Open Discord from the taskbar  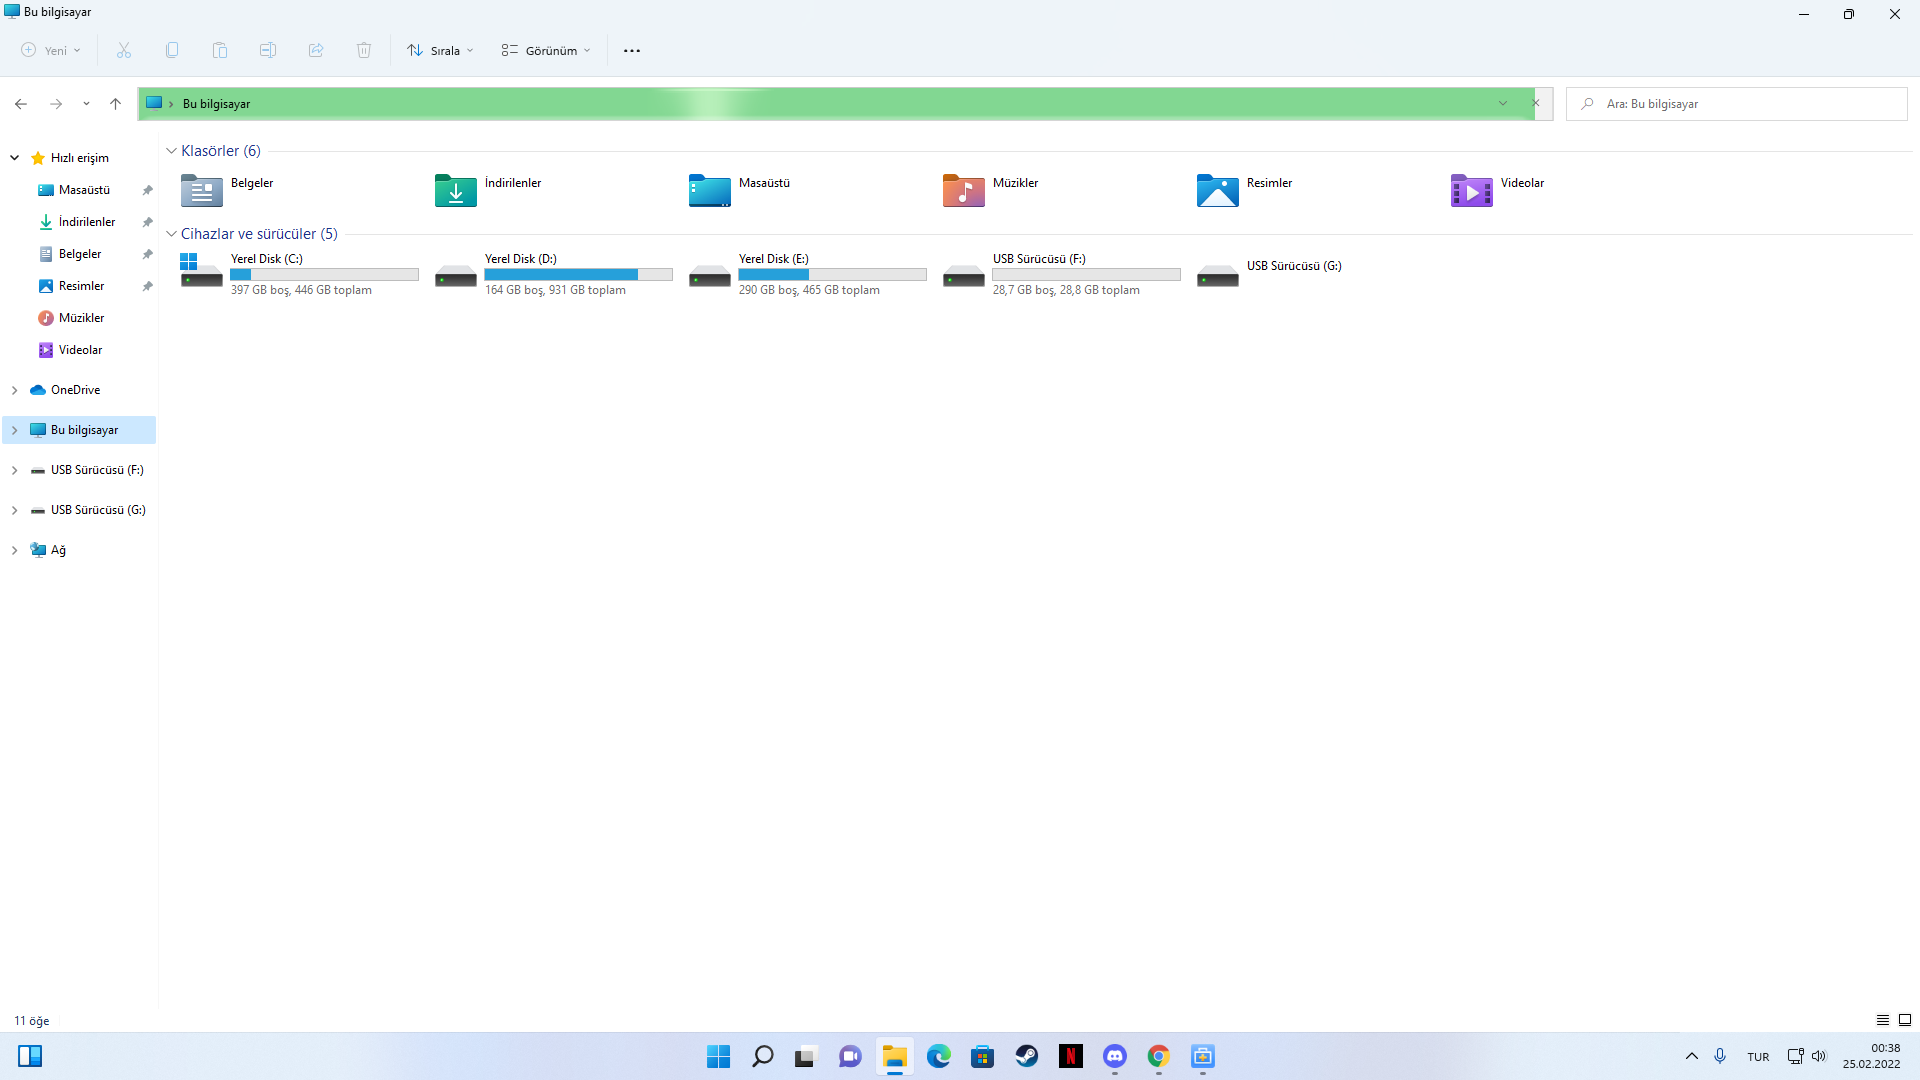coord(1115,1056)
